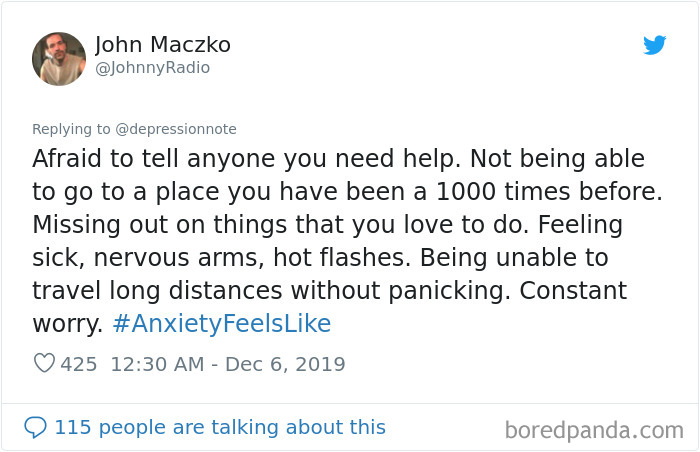Click the Twitter bird logo
The height and width of the screenshot is (452, 700).
tap(654, 45)
